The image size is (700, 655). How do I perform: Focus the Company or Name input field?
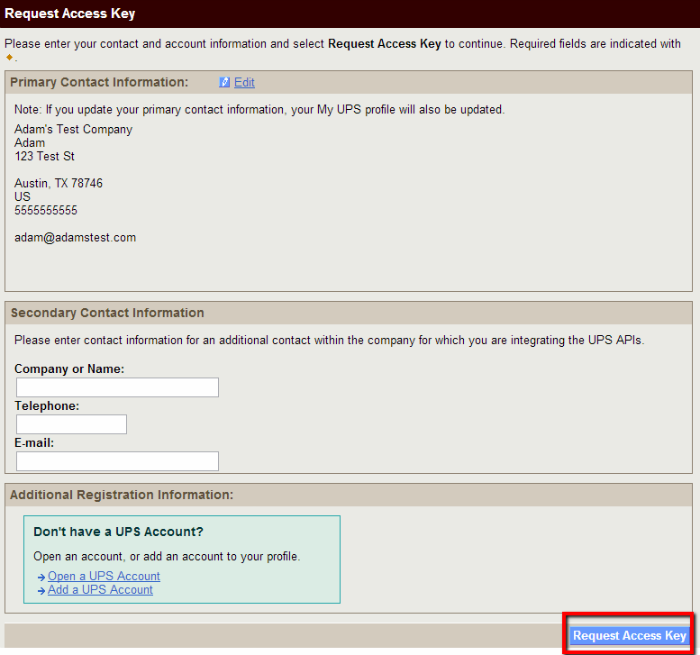pos(117,387)
